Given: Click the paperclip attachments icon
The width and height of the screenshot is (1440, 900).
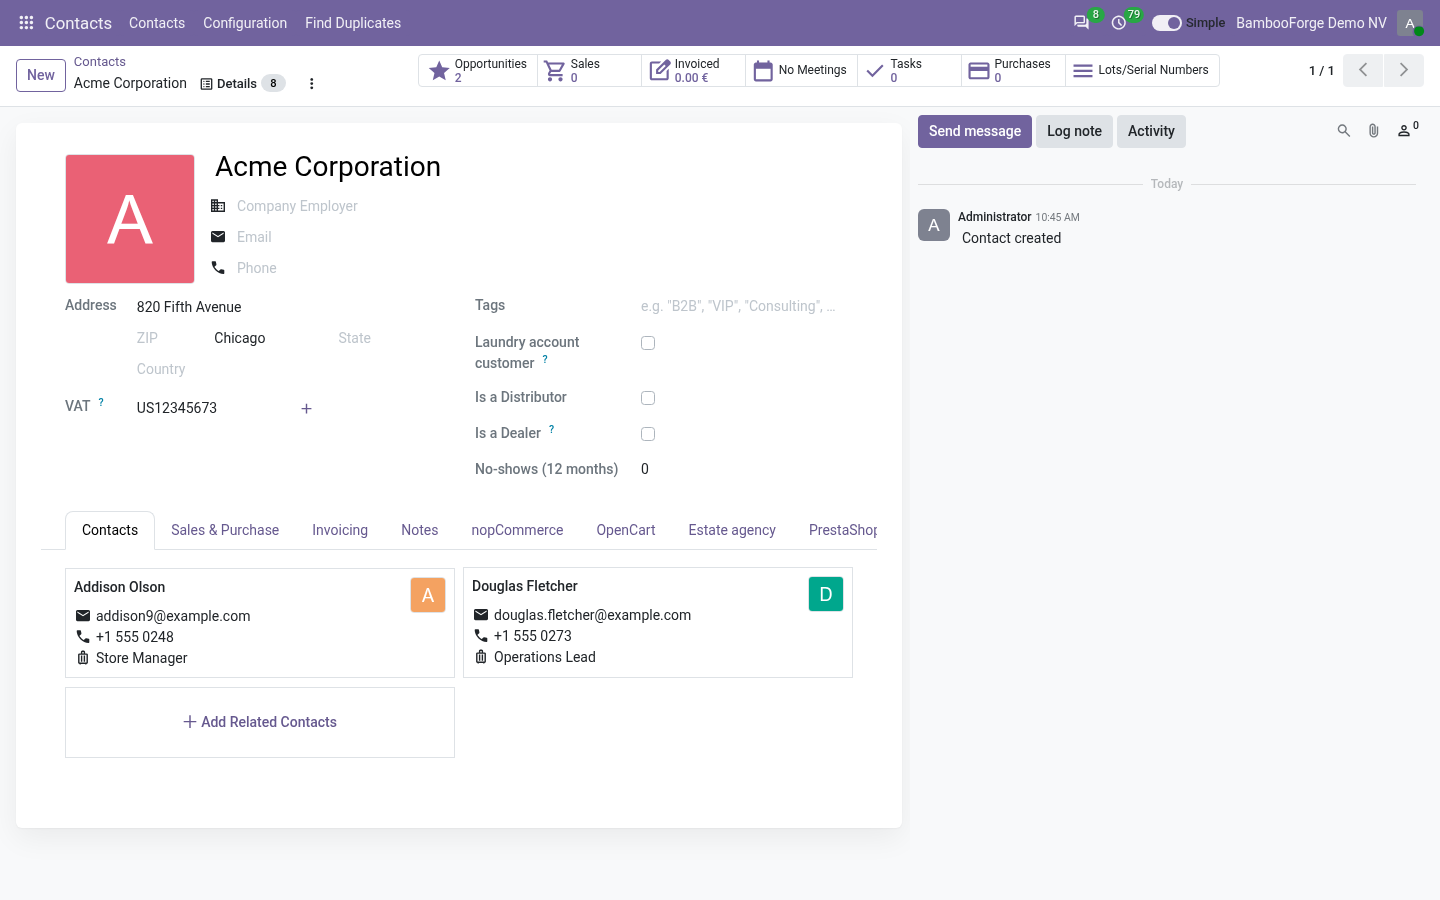Looking at the screenshot, I should click(x=1374, y=131).
